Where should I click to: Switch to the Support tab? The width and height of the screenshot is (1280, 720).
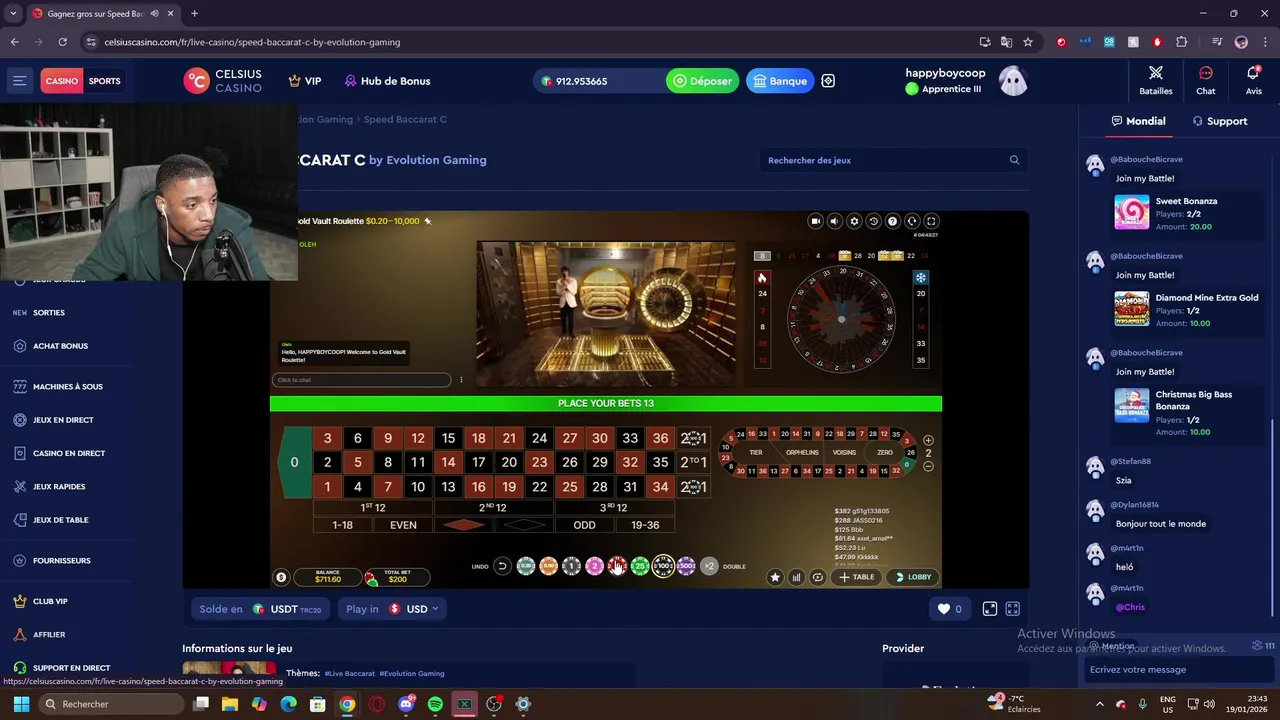pos(1219,121)
